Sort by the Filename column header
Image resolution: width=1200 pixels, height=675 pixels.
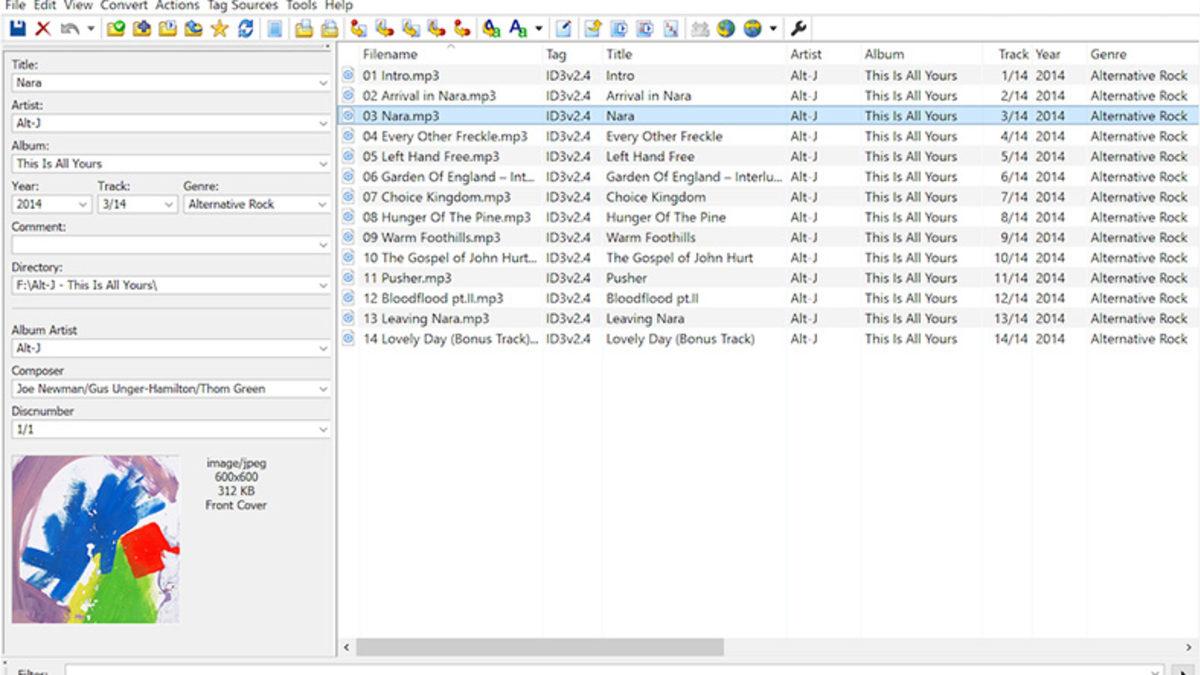pyautogui.click(x=390, y=54)
